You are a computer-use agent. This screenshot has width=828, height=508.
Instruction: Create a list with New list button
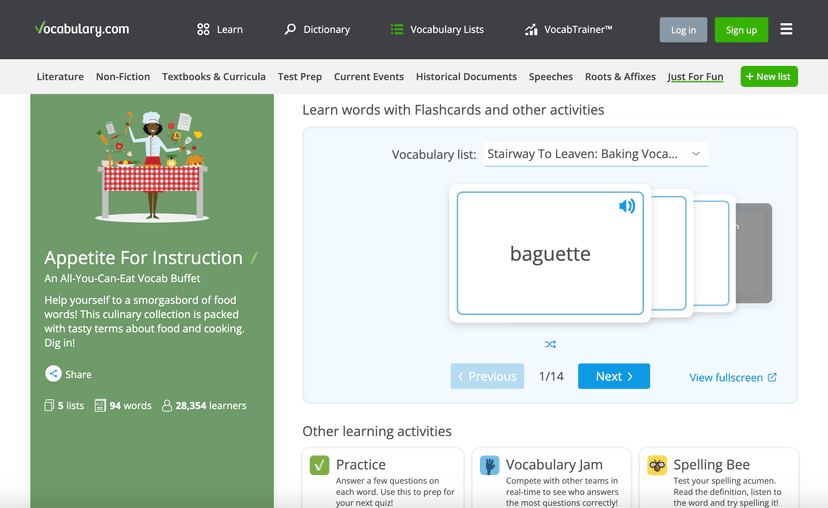pyautogui.click(x=768, y=77)
